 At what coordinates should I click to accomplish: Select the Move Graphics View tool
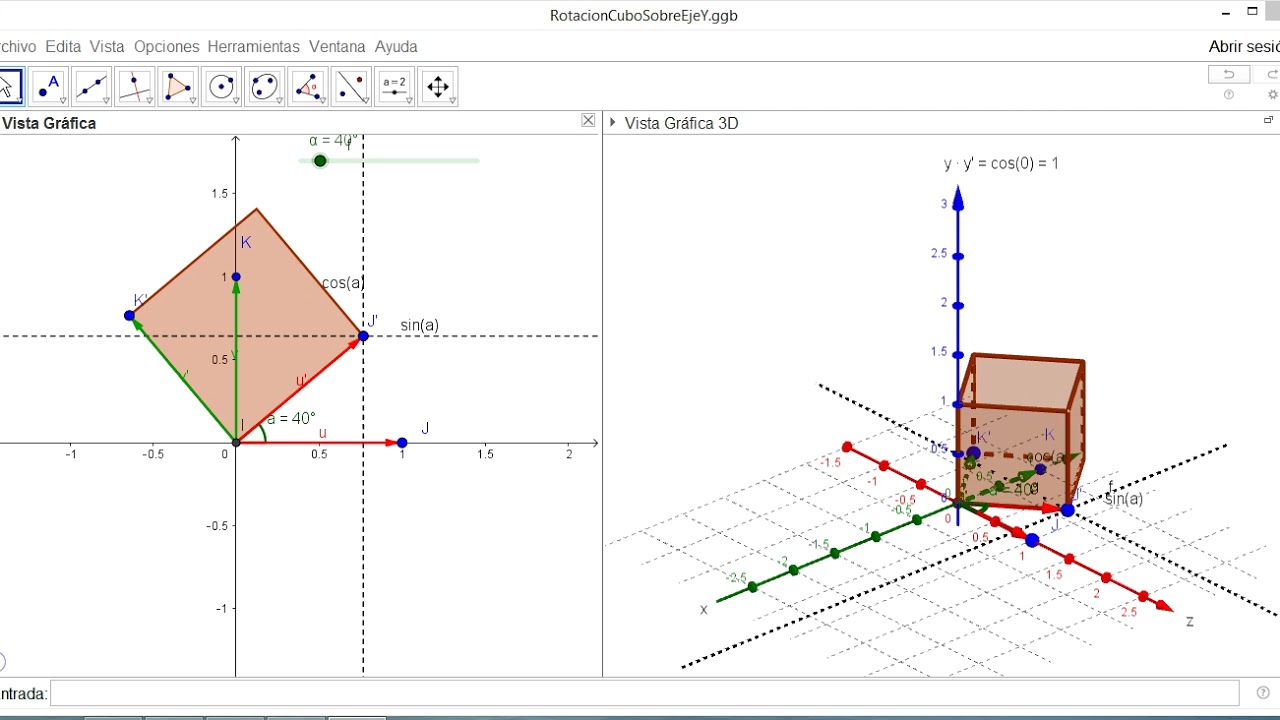click(437, 86)
